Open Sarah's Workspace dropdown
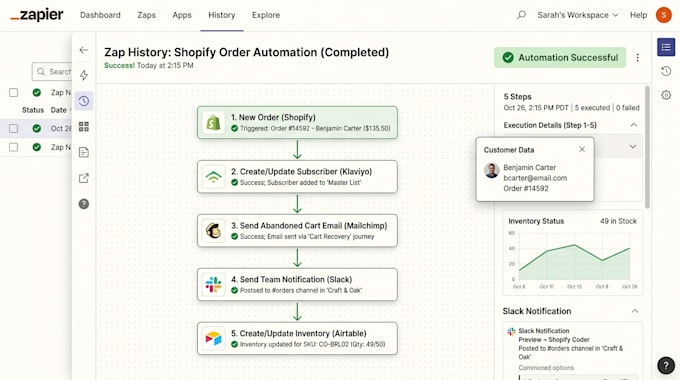The image size is (680, 380). pos(578,15)
